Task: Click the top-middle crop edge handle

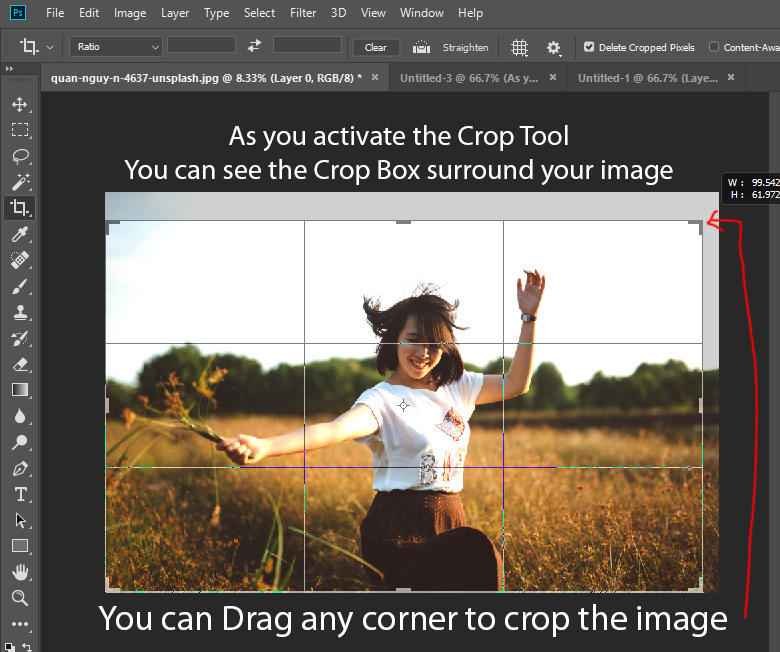Action: [403, 222]
